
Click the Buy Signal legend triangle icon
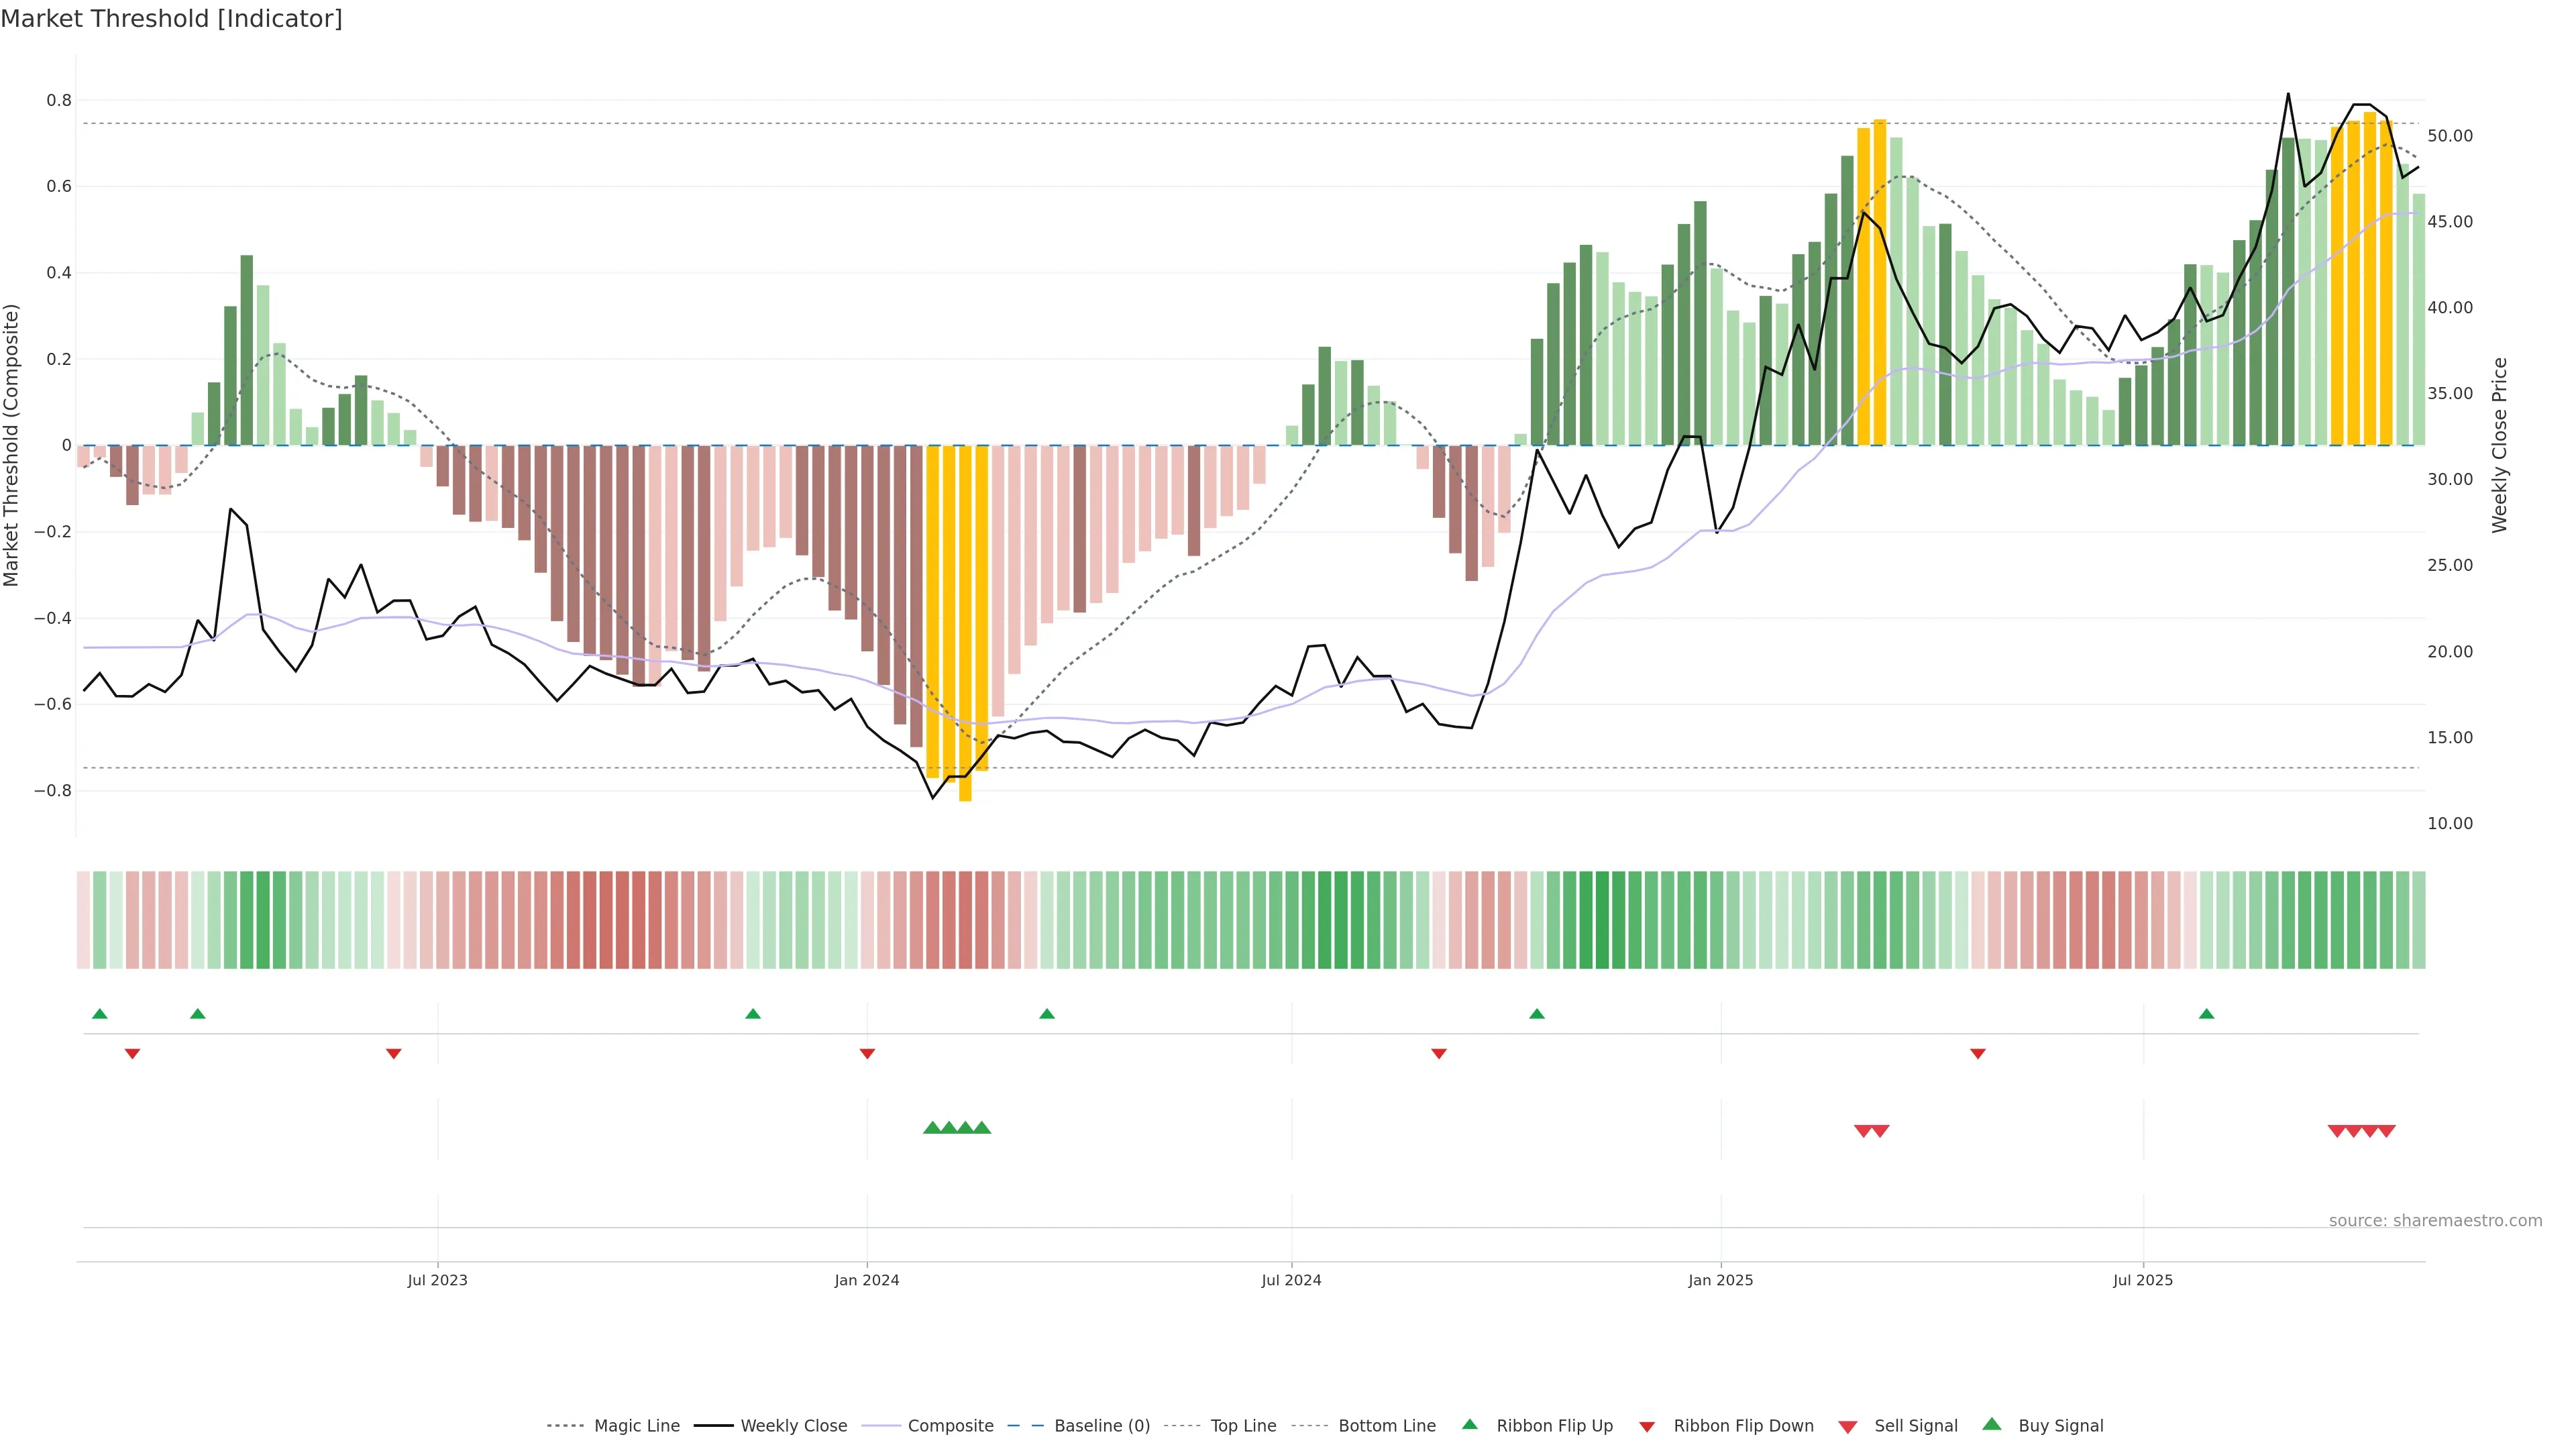(1992, 1424)
